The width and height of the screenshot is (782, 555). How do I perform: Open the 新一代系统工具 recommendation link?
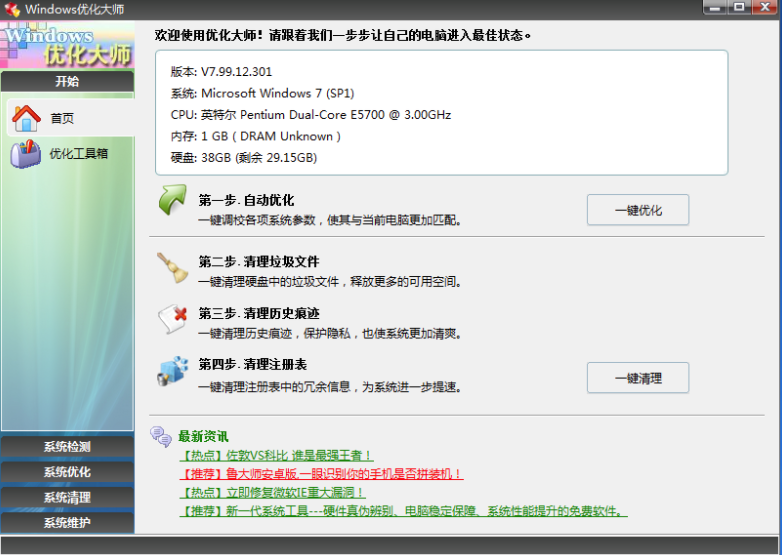pos(403,511)
